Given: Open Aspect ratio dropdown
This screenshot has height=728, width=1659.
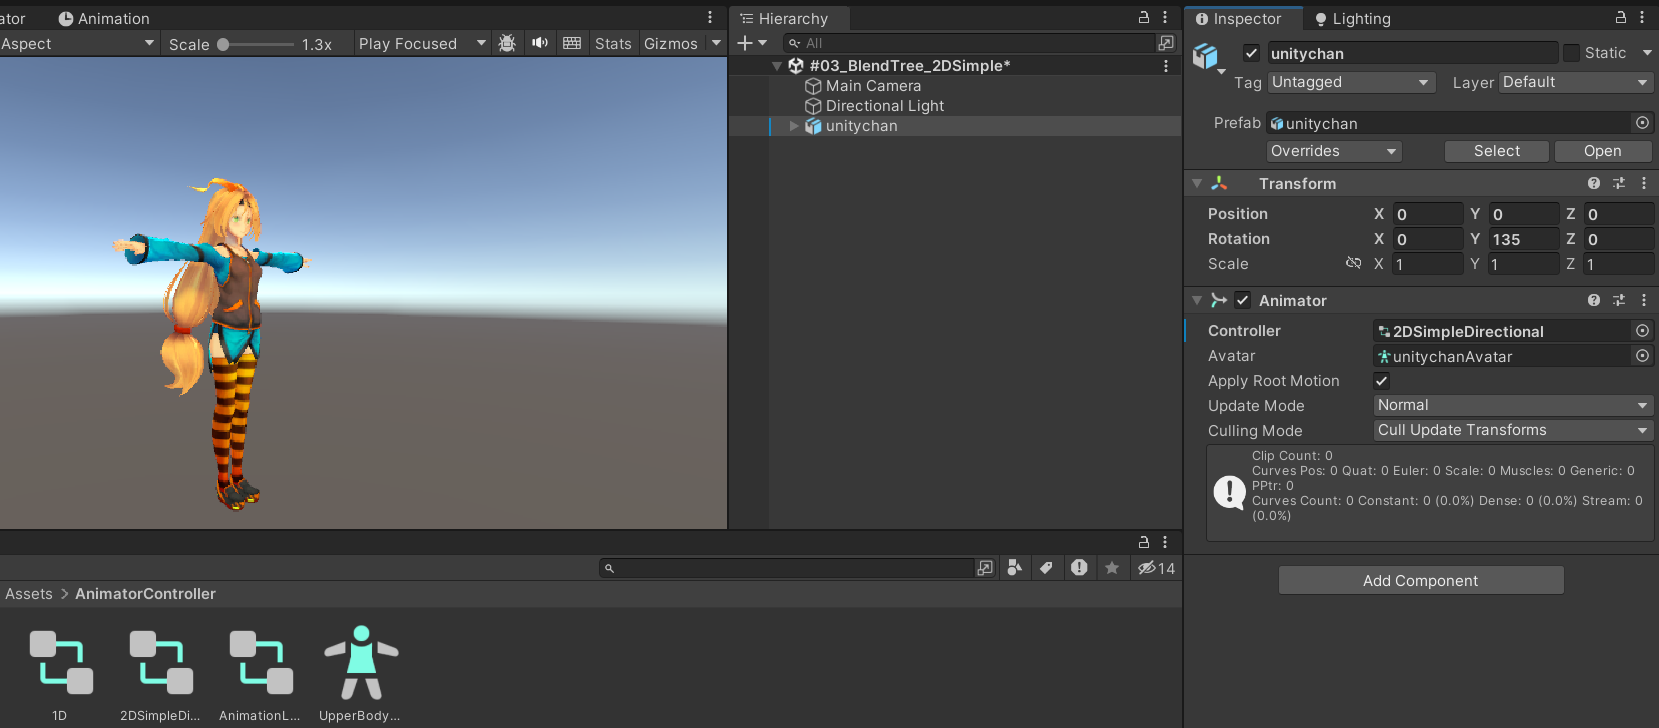Looking at the screenshot, I should click(x=78, y=43).
